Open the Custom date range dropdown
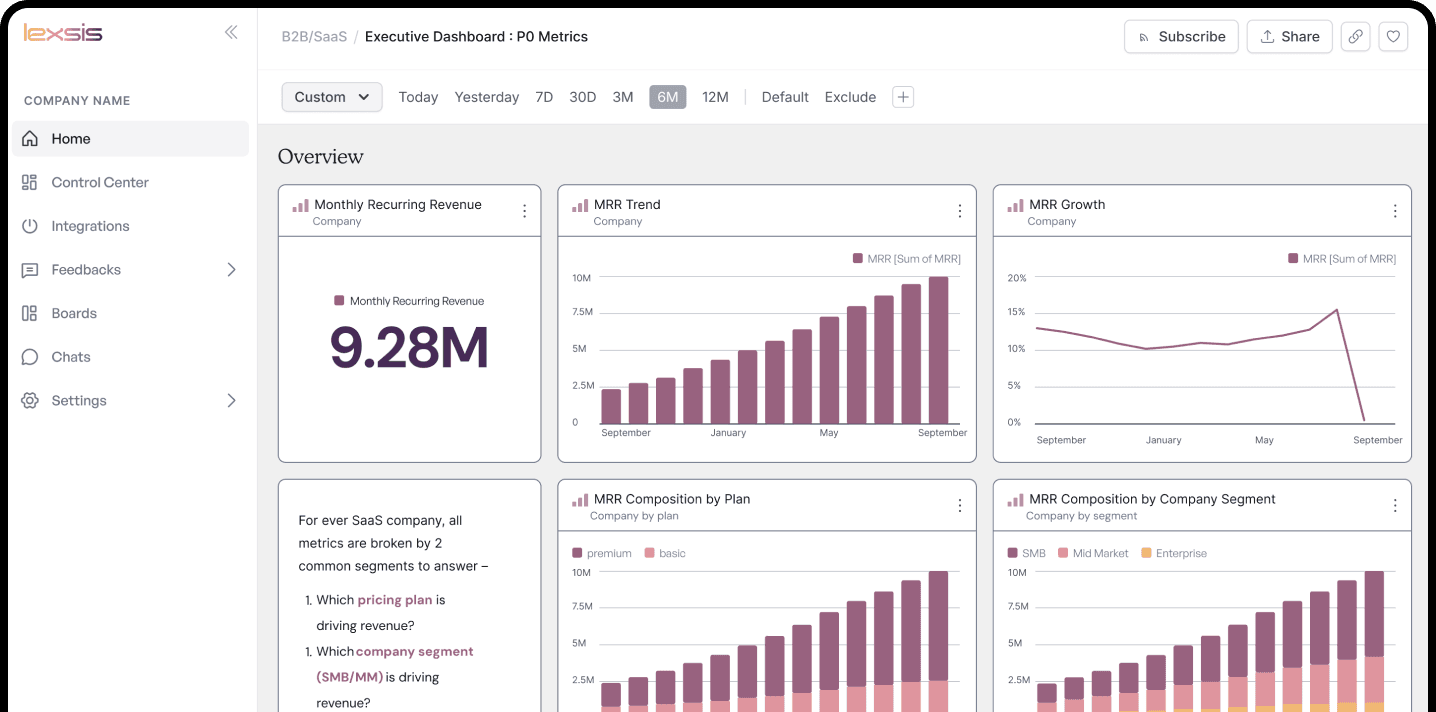The height and width of the screenshot is (712, 1436). 331,97
